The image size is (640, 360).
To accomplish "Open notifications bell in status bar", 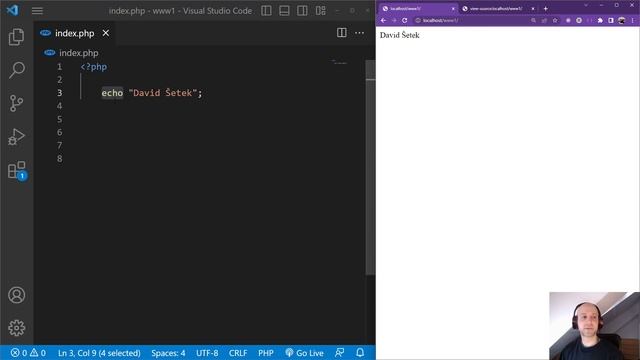I will (360, 353).
